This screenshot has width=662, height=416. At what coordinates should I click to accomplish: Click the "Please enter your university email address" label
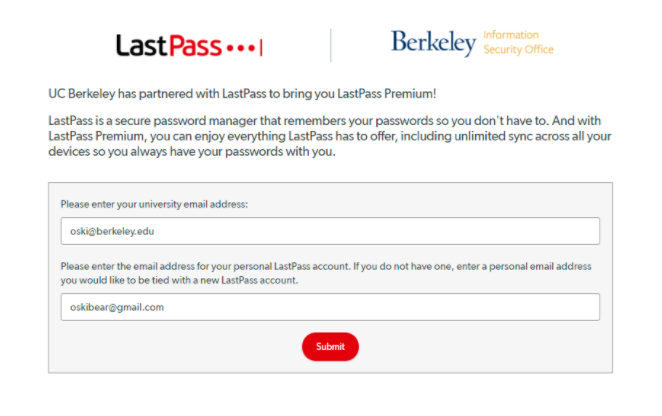[x=154, y=204]
